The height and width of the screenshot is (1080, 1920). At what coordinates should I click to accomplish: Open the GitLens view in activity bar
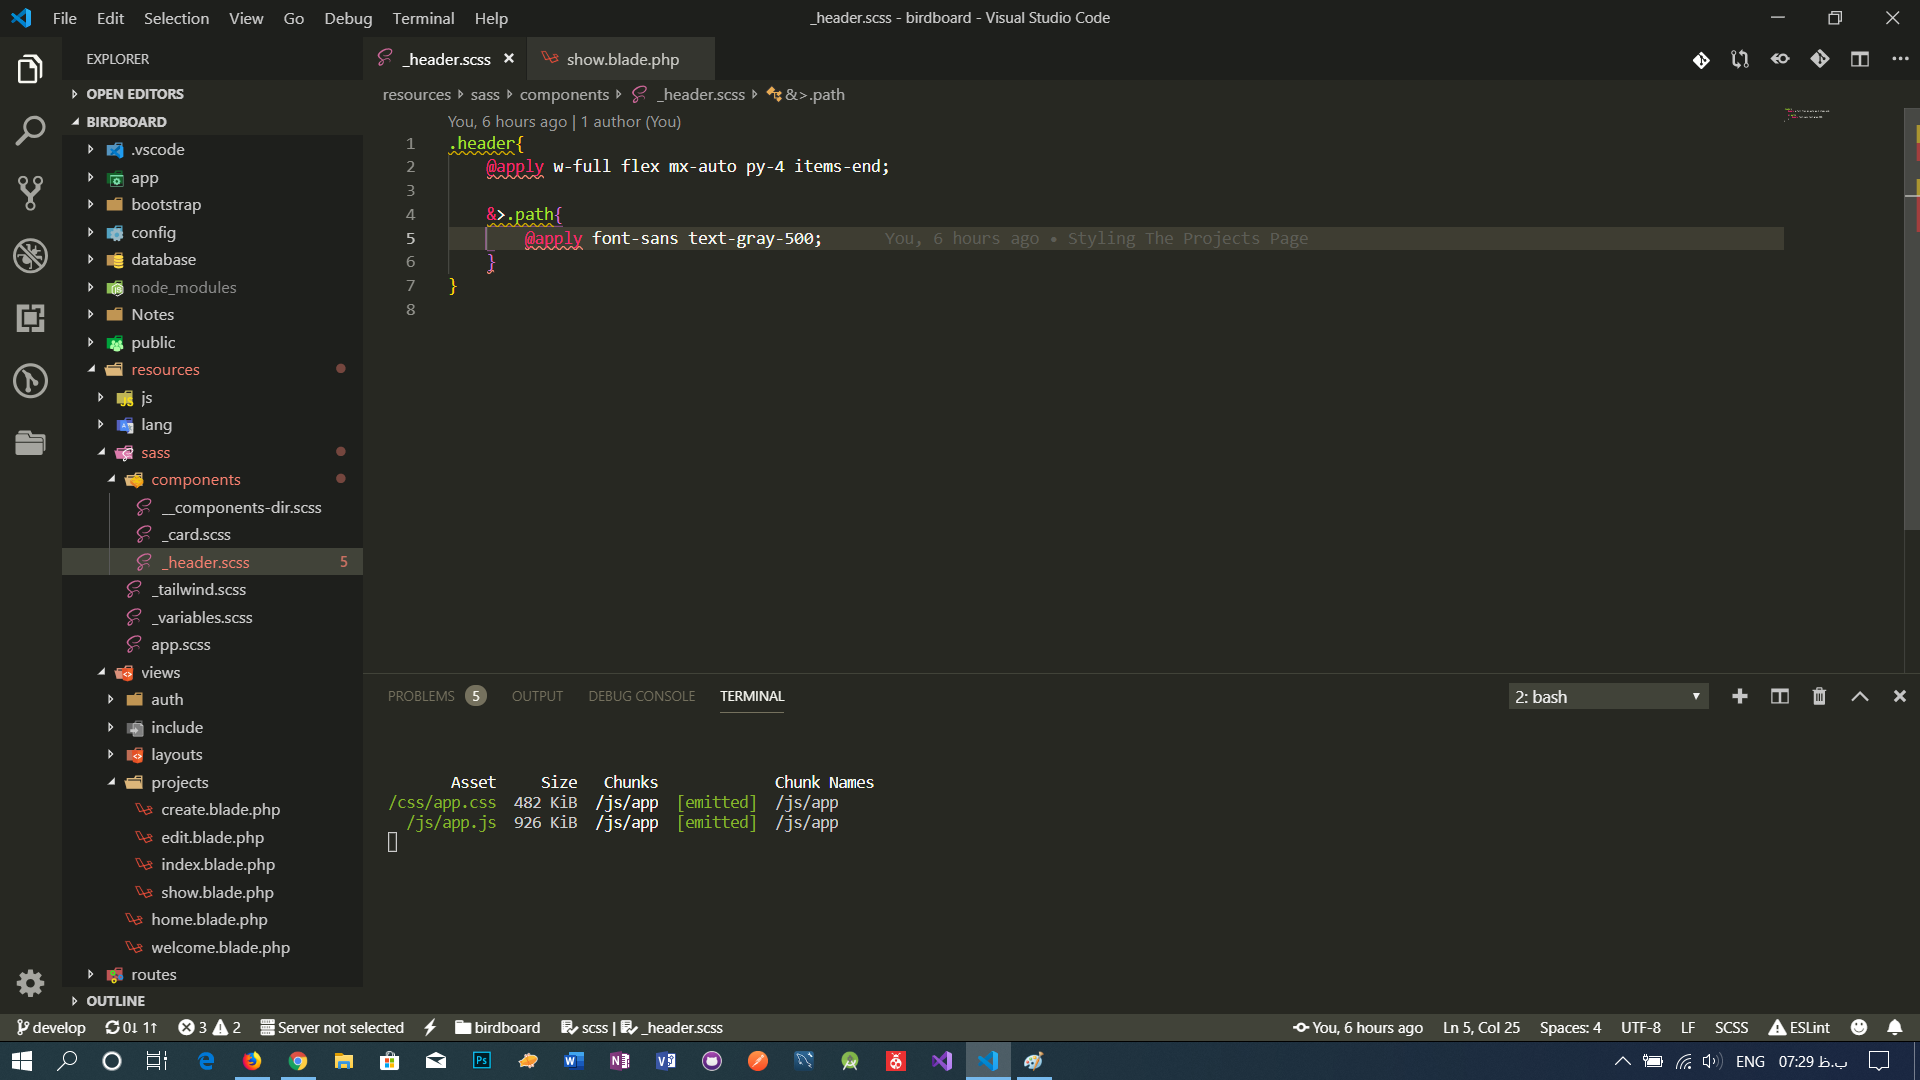point(30,381)
